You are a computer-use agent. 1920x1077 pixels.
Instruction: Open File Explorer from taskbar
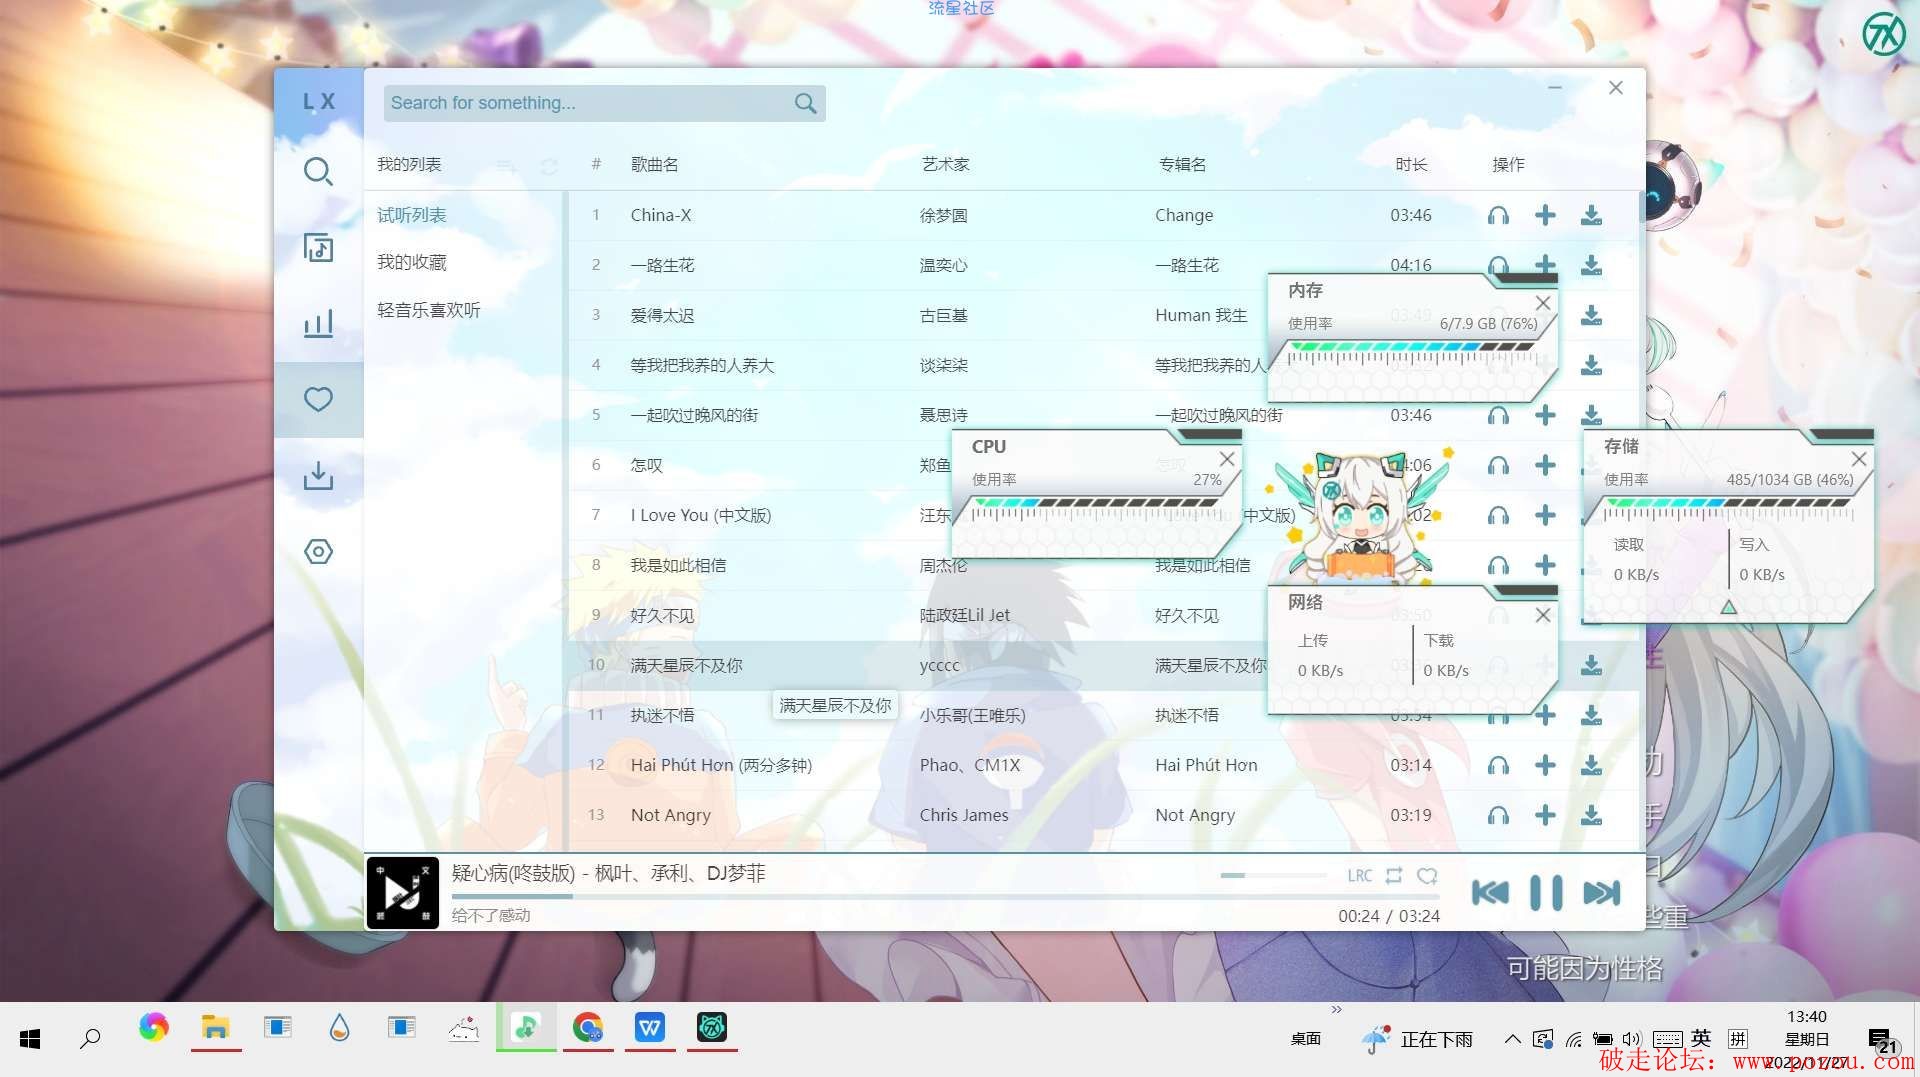(215, 1028)
